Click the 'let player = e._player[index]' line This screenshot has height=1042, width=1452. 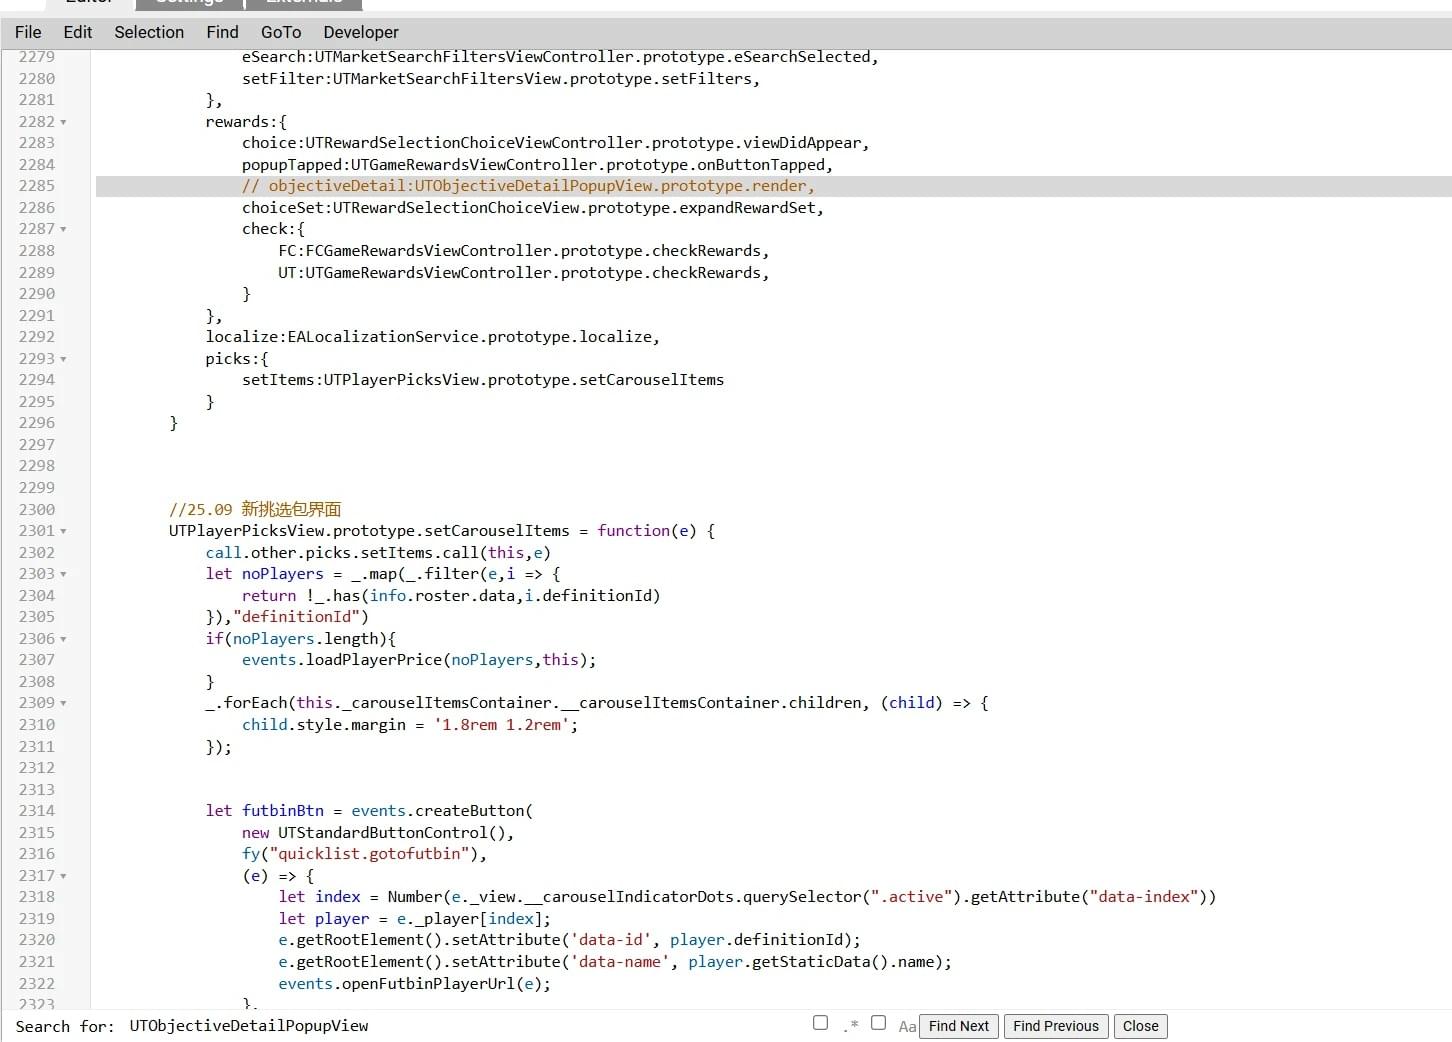(x=414, y=919)
